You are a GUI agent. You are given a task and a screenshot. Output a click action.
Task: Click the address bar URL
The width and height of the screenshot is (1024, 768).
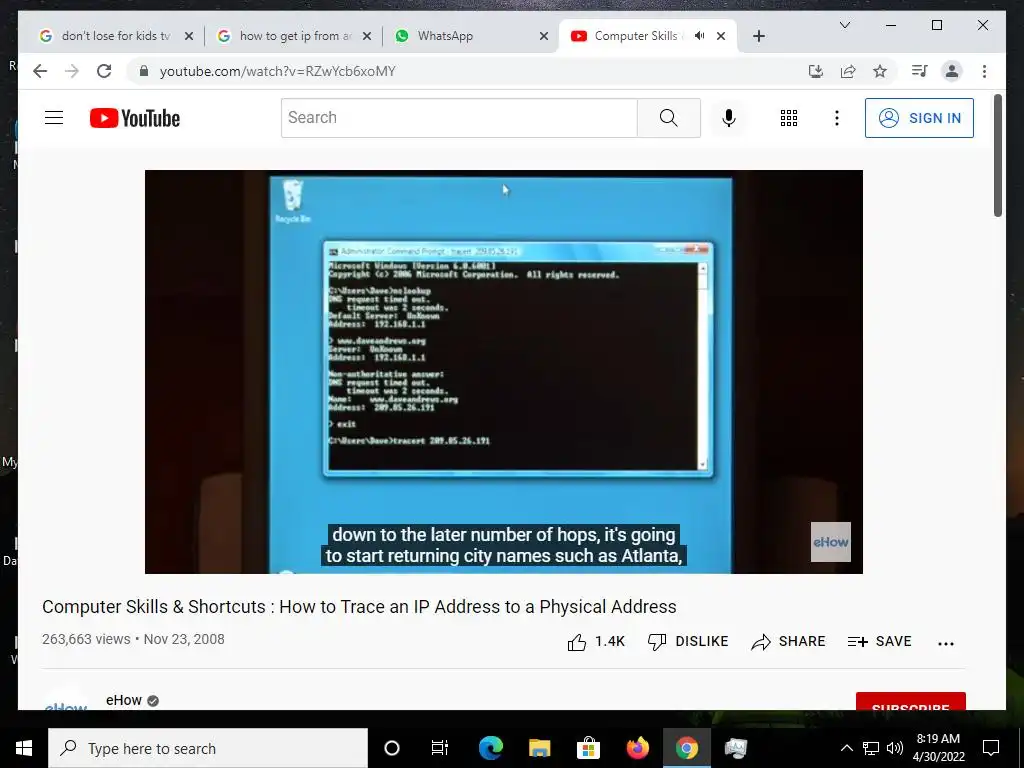tap(278, 71)
